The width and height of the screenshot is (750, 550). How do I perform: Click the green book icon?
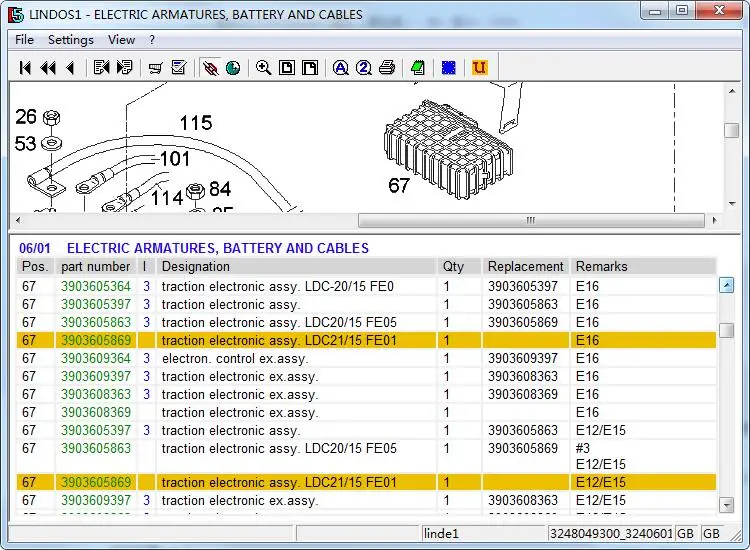point(417,68)
